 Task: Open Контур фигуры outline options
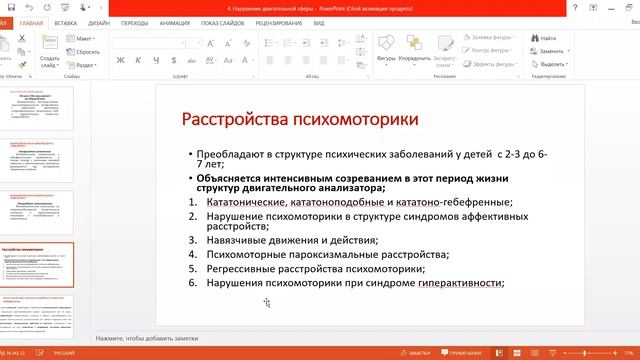pos(487,51)
